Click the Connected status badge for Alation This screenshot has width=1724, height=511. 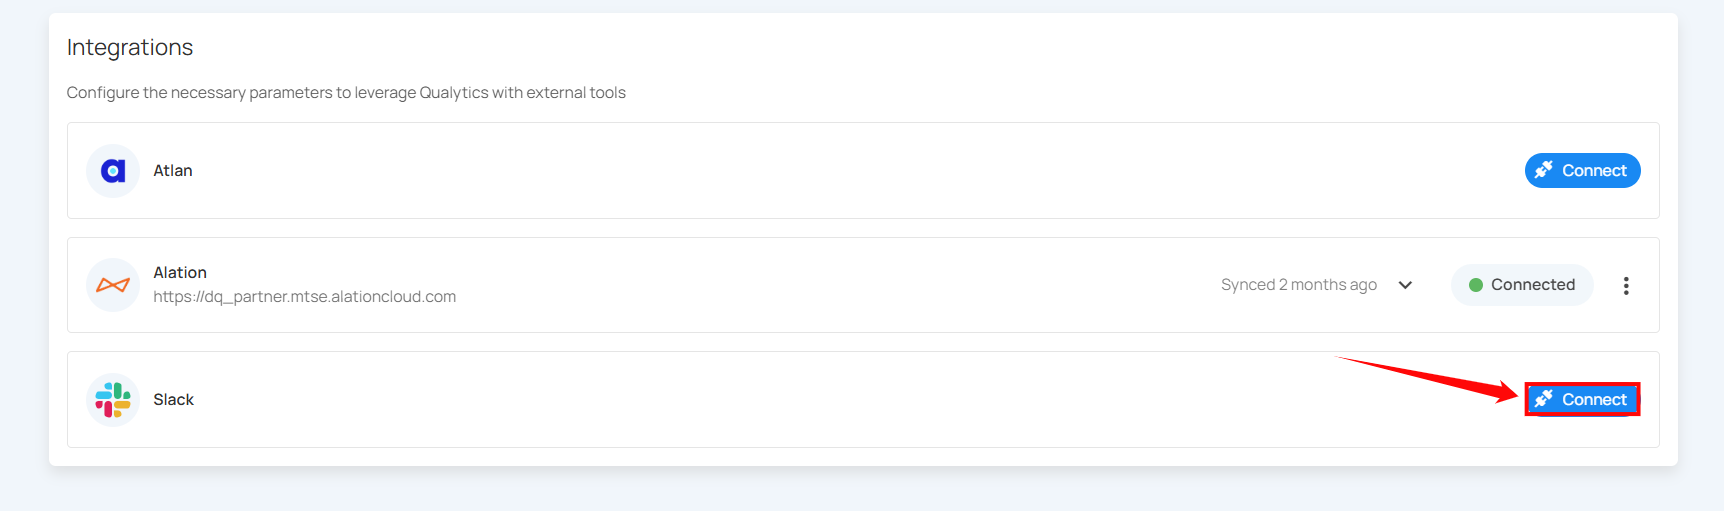(x=1522, y=285)
